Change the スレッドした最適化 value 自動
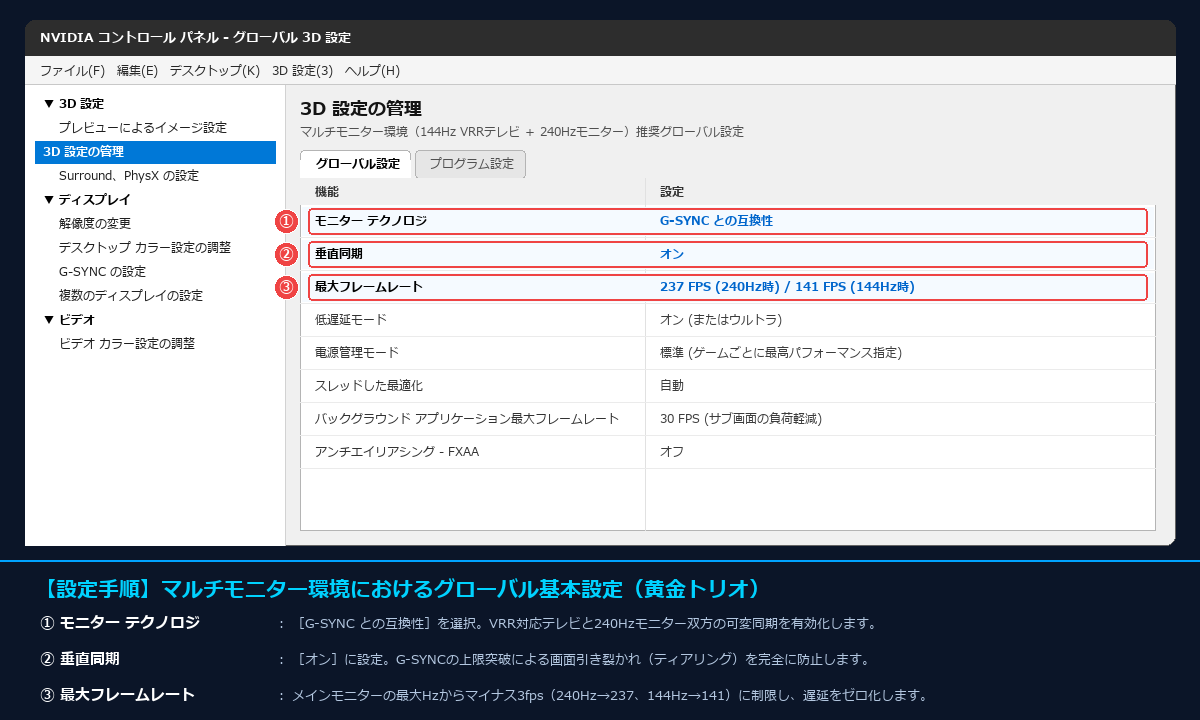 click(x=672, y=386)
